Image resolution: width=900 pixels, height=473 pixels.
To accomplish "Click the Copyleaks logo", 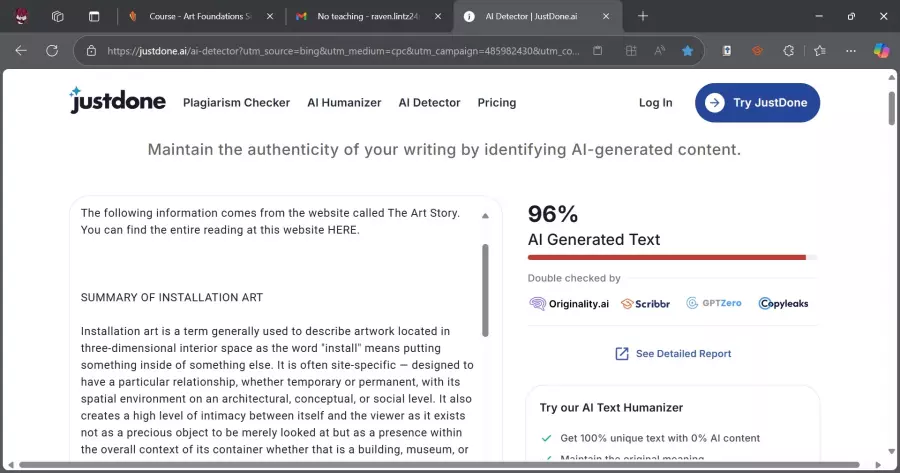I will pyautogui.click(x=783, y=303).
